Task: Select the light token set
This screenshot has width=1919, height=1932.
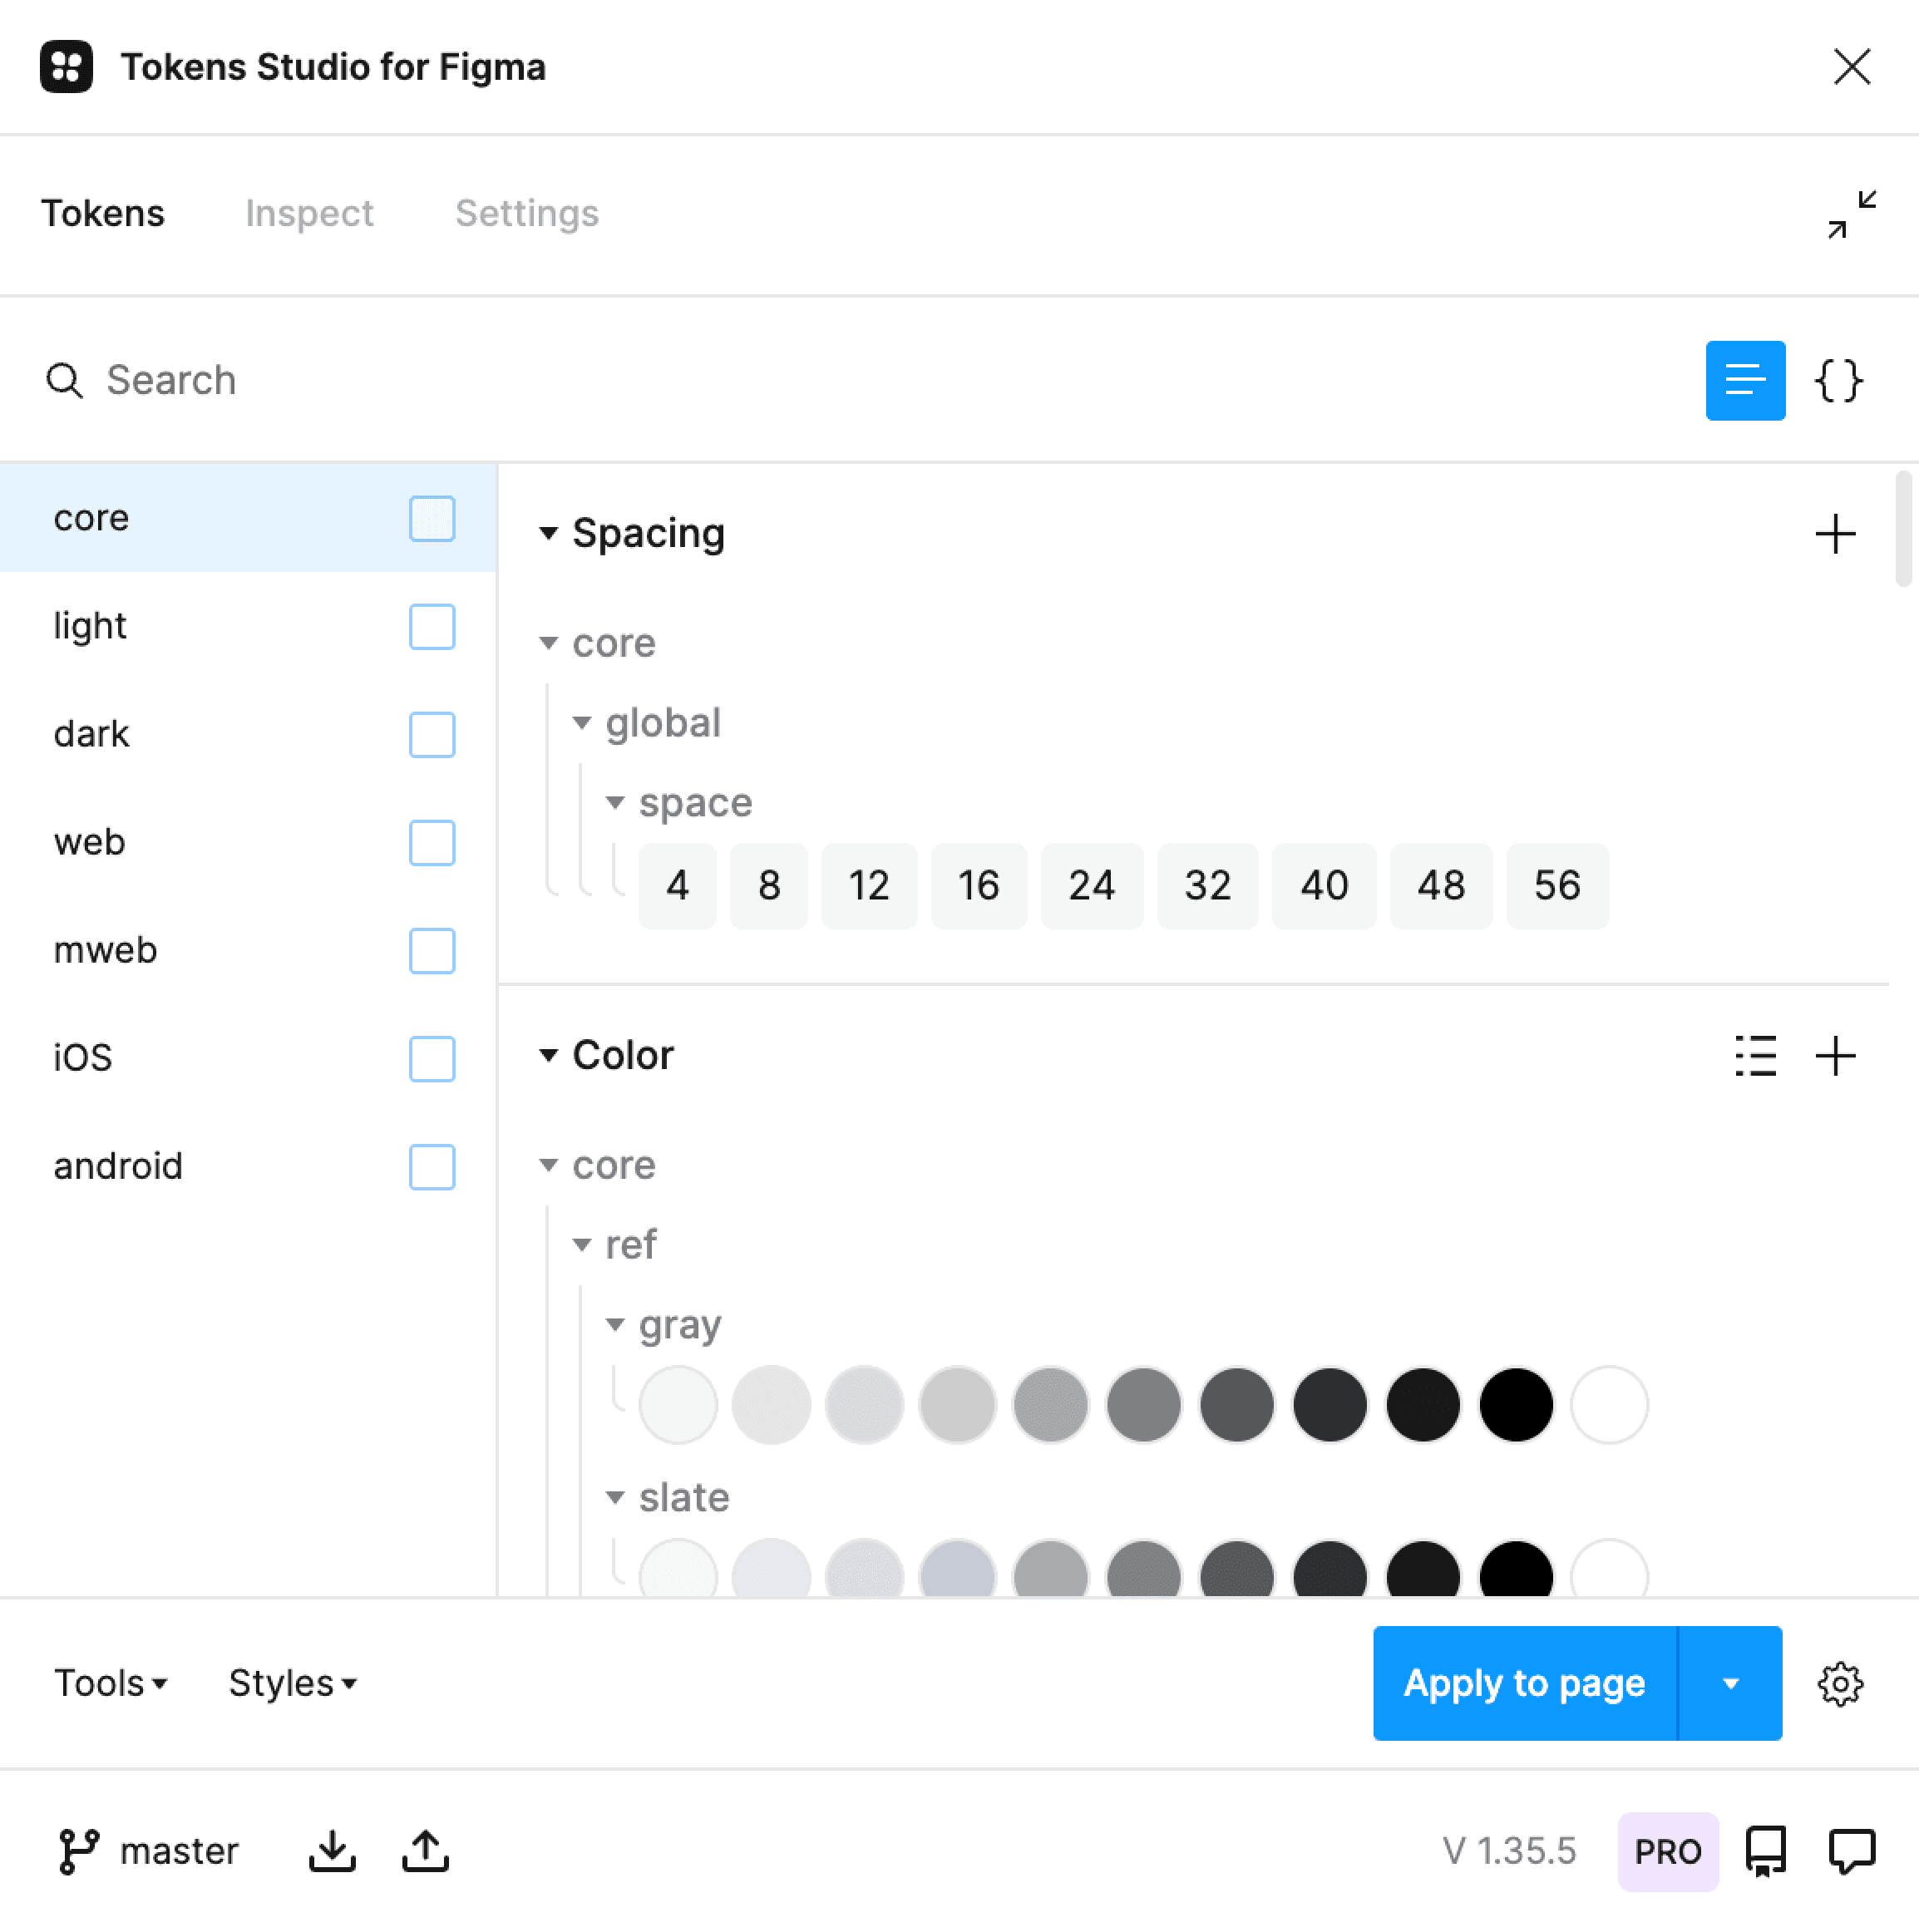Action: click(248, 627)
